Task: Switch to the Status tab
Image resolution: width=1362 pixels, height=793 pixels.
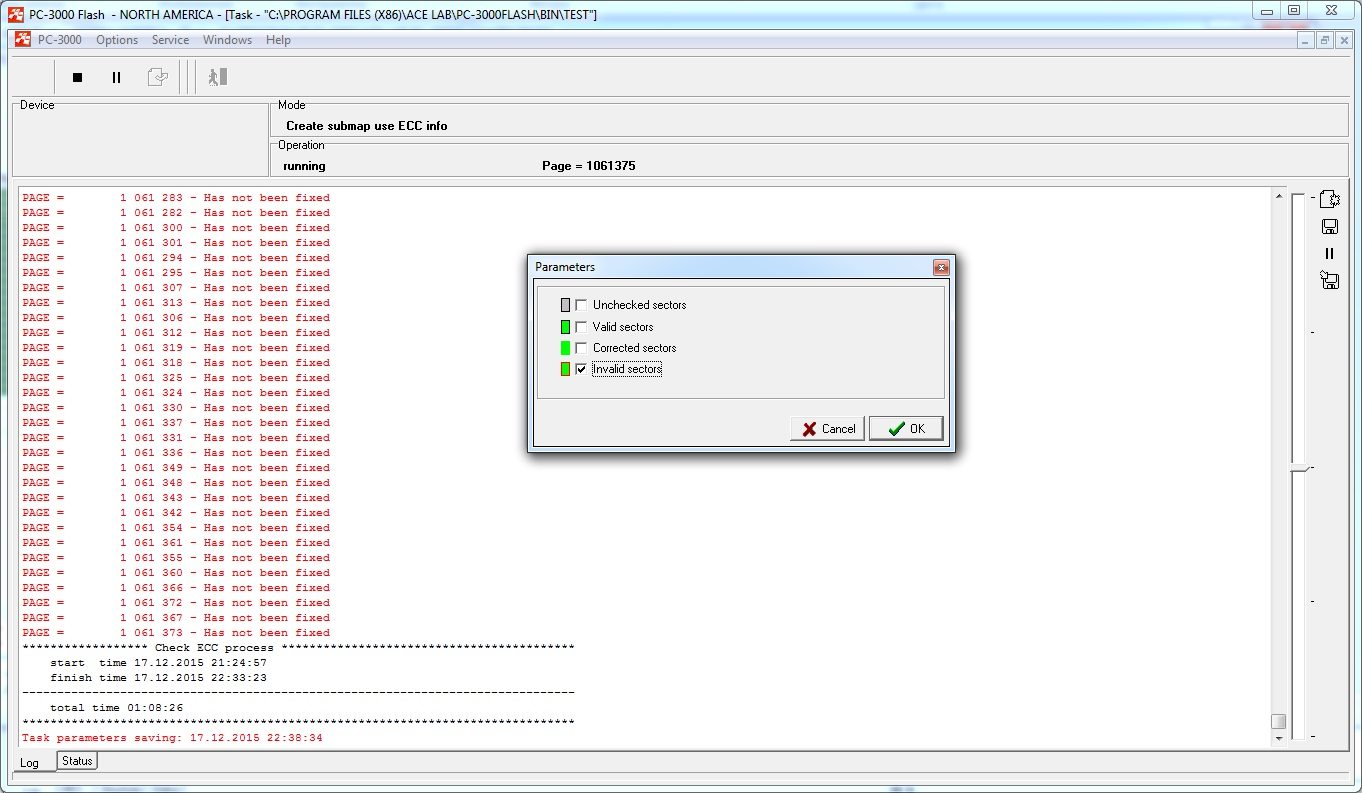Action: [77, 761]
